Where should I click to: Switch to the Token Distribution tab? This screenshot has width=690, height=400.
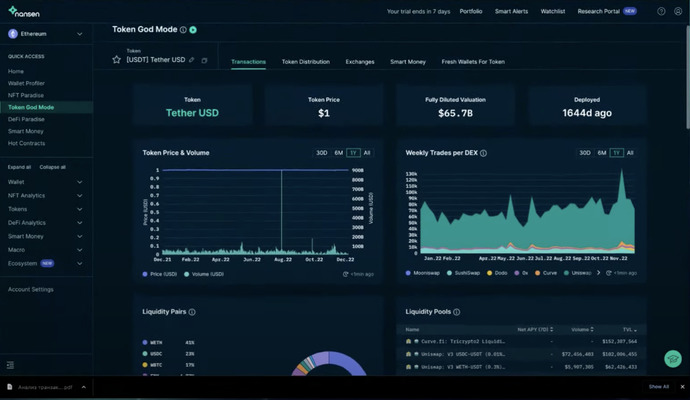pyautogui.click(x=305, y=62)
